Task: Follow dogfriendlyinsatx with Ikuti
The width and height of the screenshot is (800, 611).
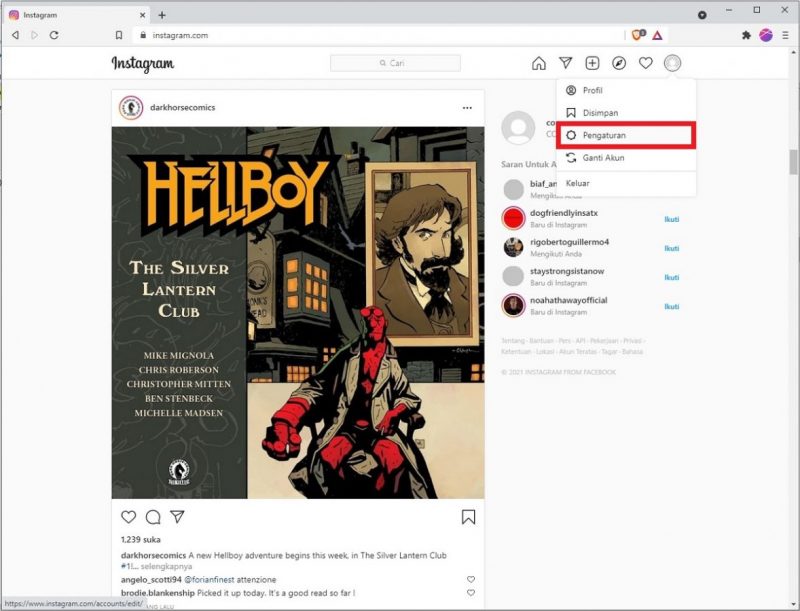Action: point(671,219)
